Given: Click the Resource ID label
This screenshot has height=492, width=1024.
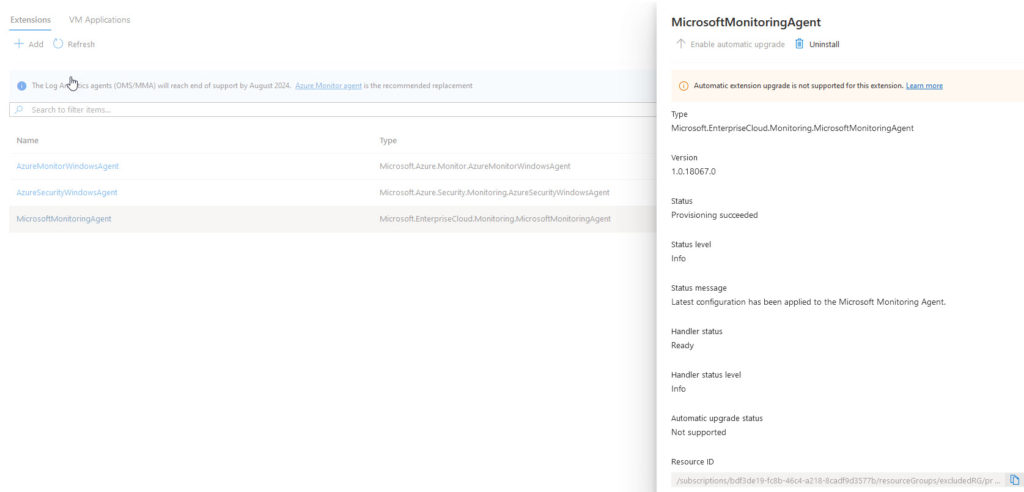Looking at the screenshot, I should point(692,462).
